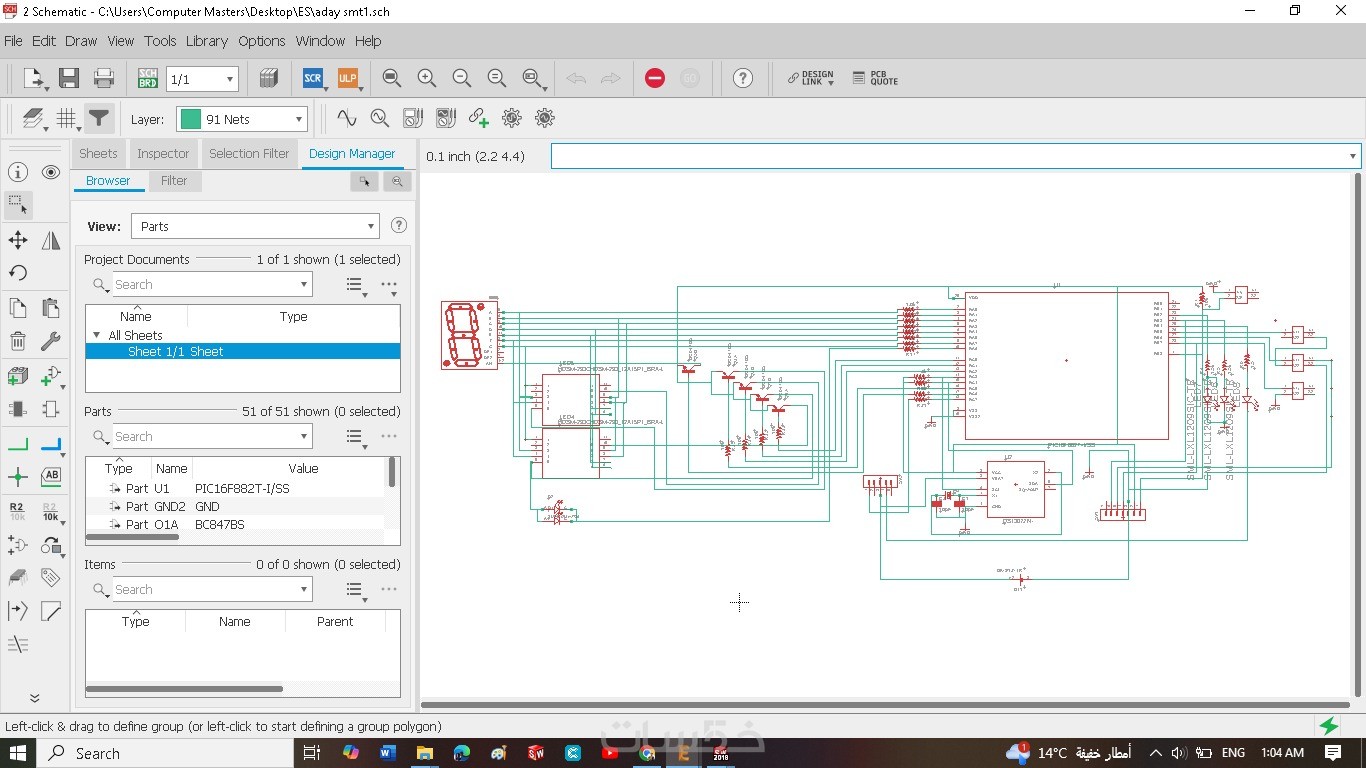Save the schematic with the floppy disk icon

tap(69, 78)
